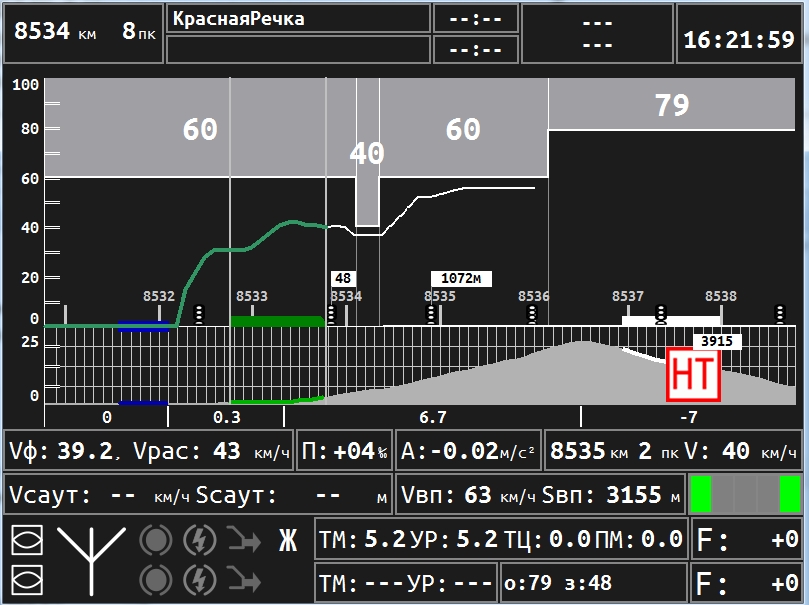Select the 79 speed limit block
Viewport: 809px width, 605px height.
coord(672,104)
